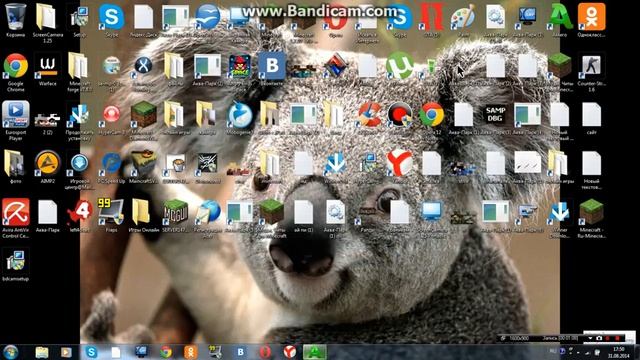Open Yandex browser from the taskbar

pos(290,352)
